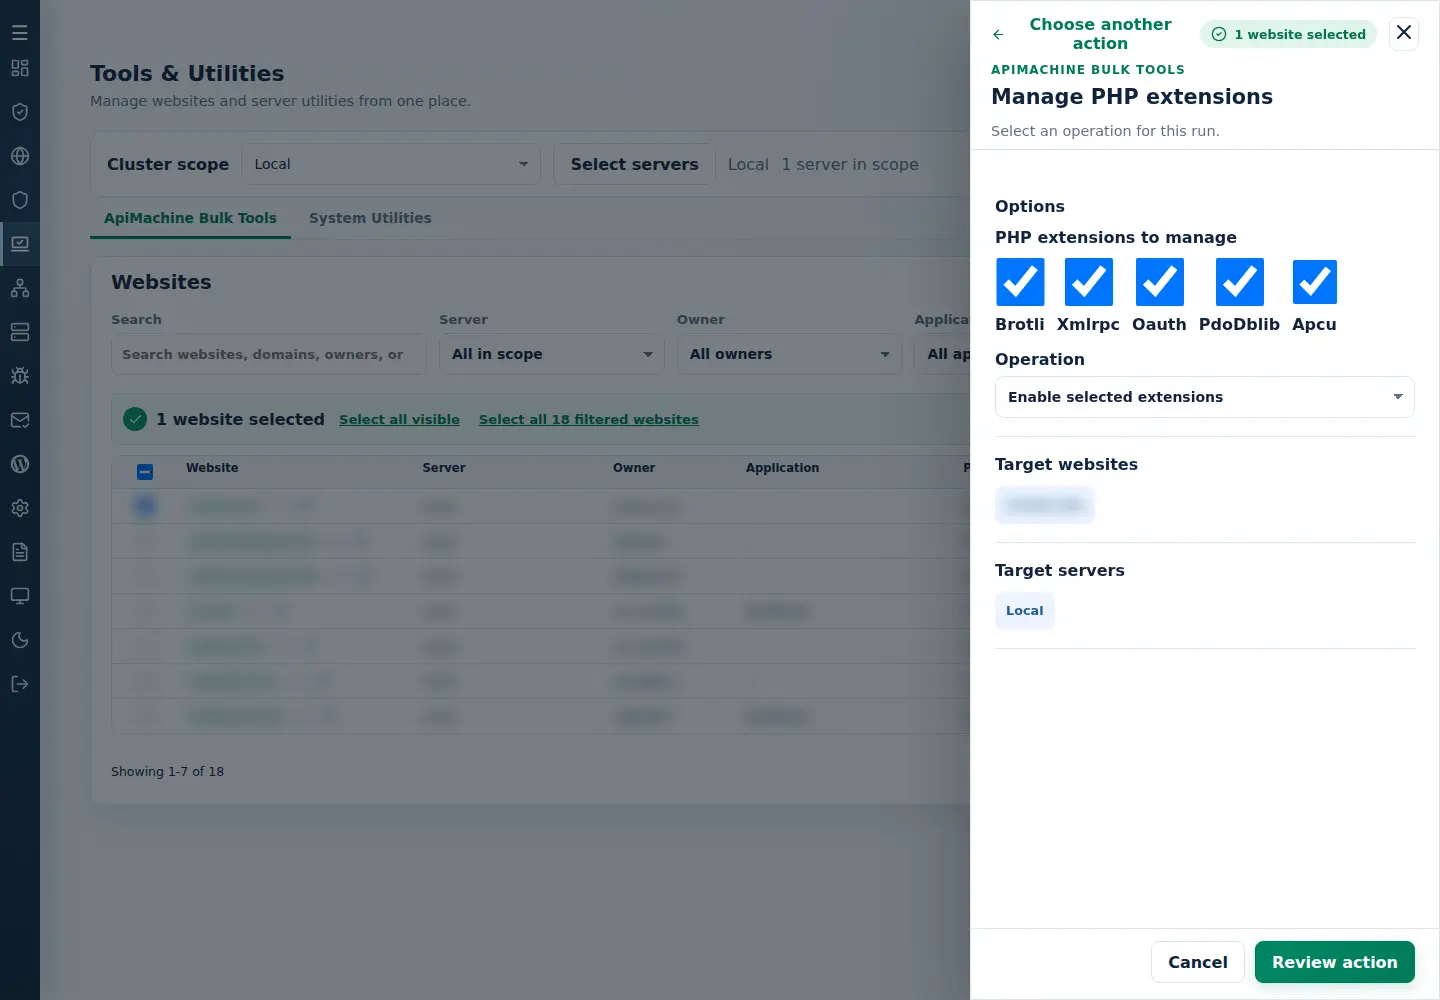Click Select all 18 filtered websites link
This screenshot has height=1000, width=1440.
click(589, 420)
